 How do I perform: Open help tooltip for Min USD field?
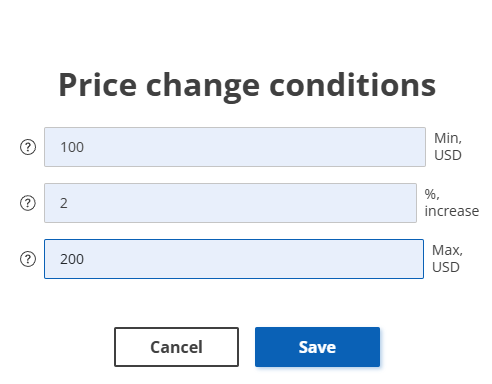(x=28, y=147)
